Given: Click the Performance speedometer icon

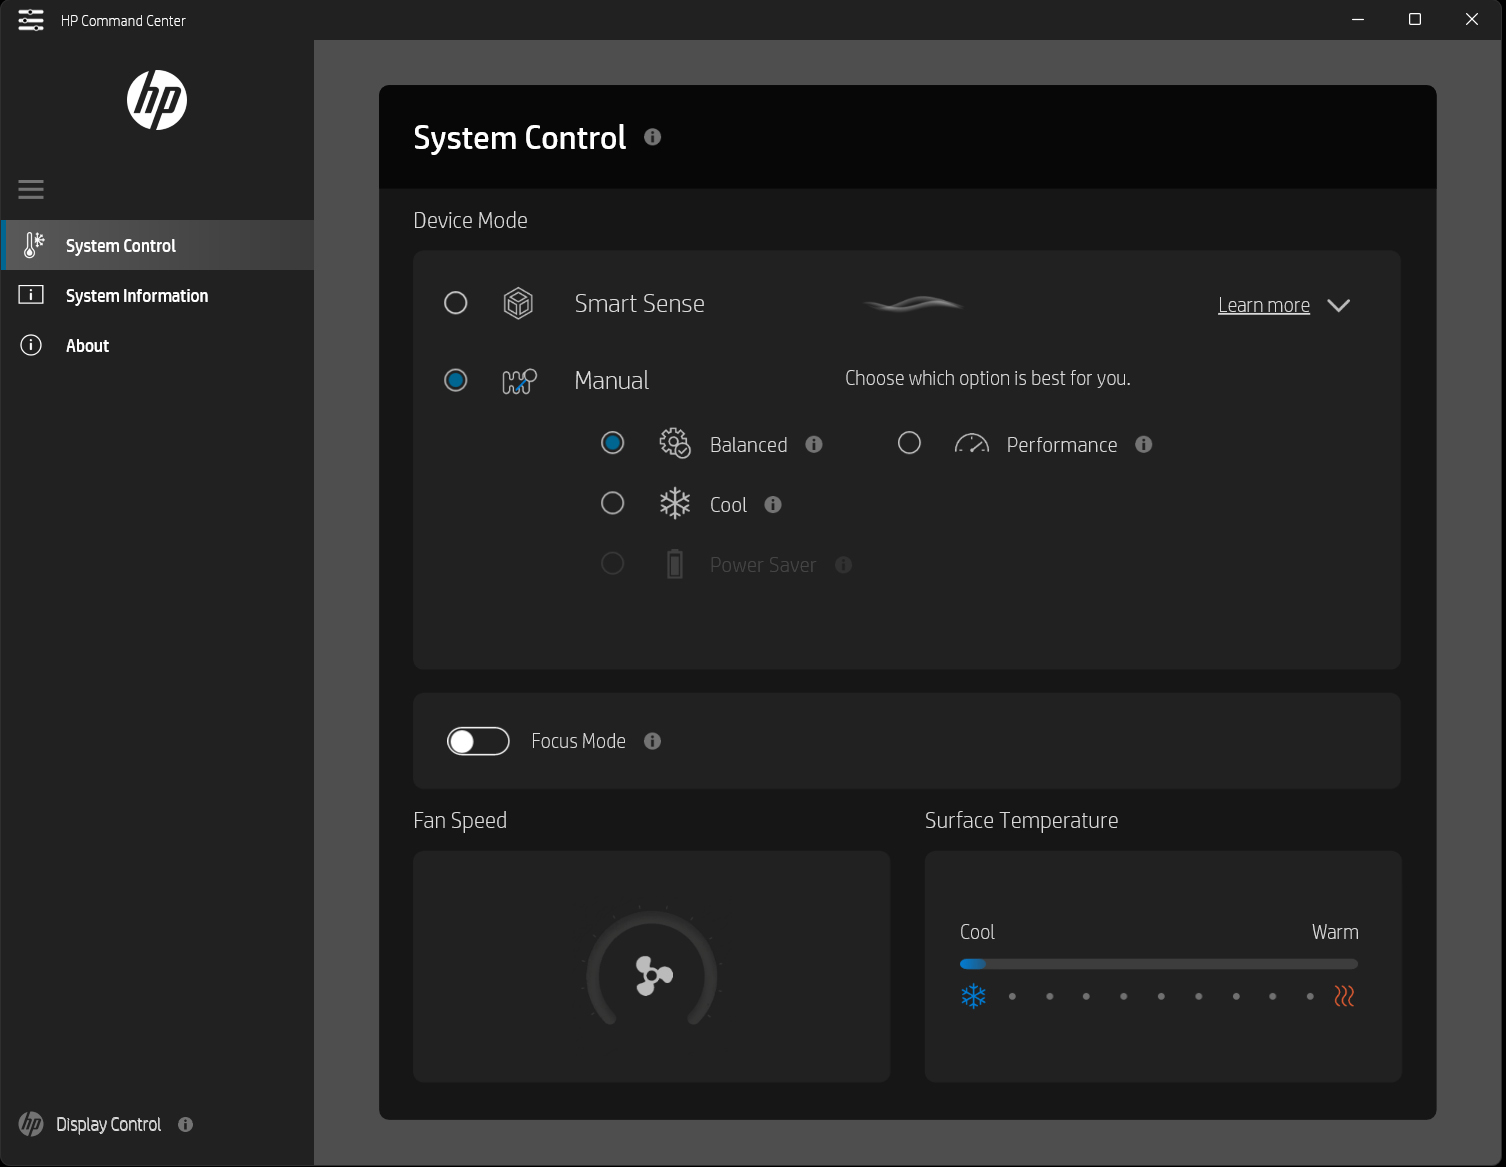Looking at the screenshot, I should 972,444.
